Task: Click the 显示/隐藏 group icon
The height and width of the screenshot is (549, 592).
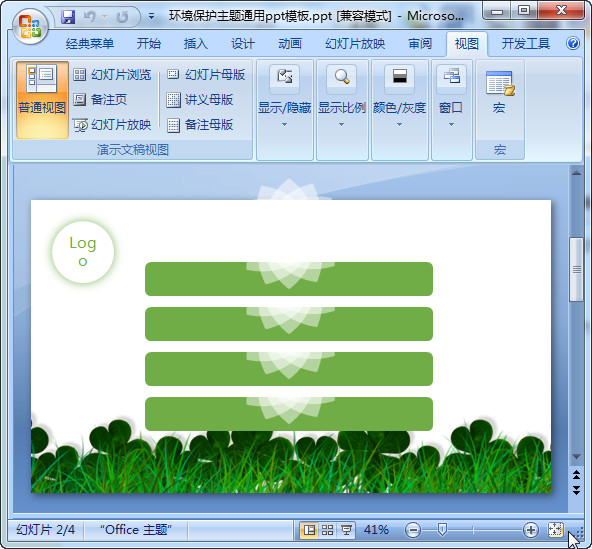Action: coord(285,78)
